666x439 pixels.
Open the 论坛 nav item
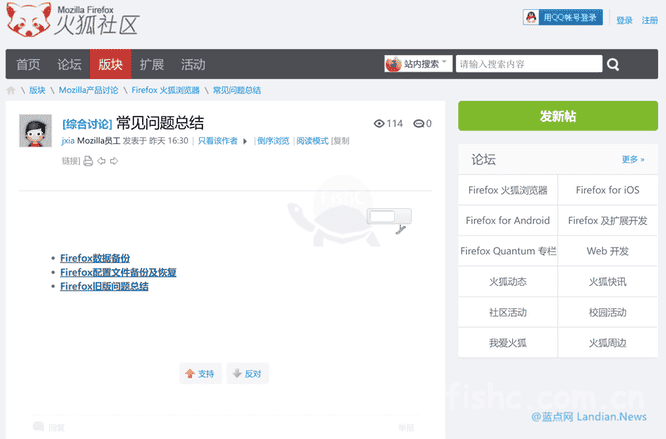coord(69,64)
